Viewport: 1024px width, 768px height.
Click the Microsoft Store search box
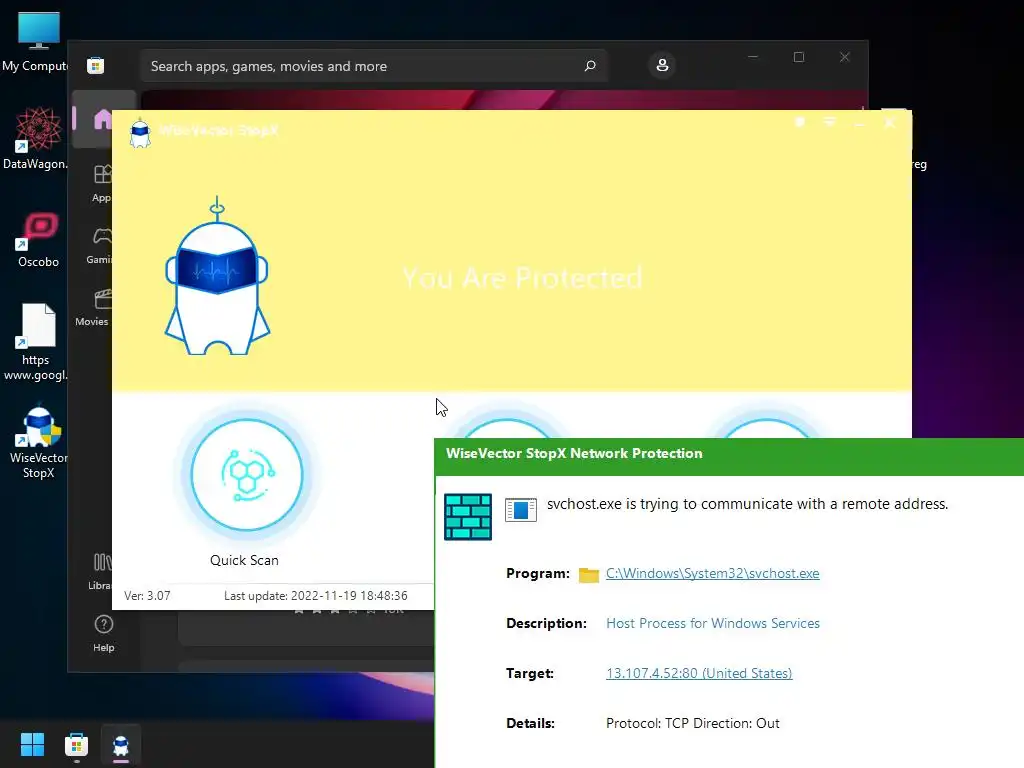(x=374, y=66)
